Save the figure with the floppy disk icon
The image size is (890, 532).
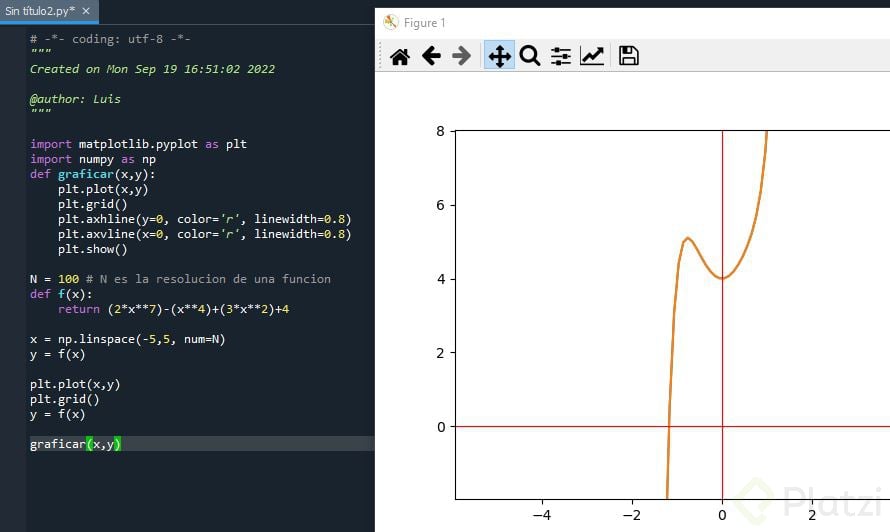[x=628, y=56]
